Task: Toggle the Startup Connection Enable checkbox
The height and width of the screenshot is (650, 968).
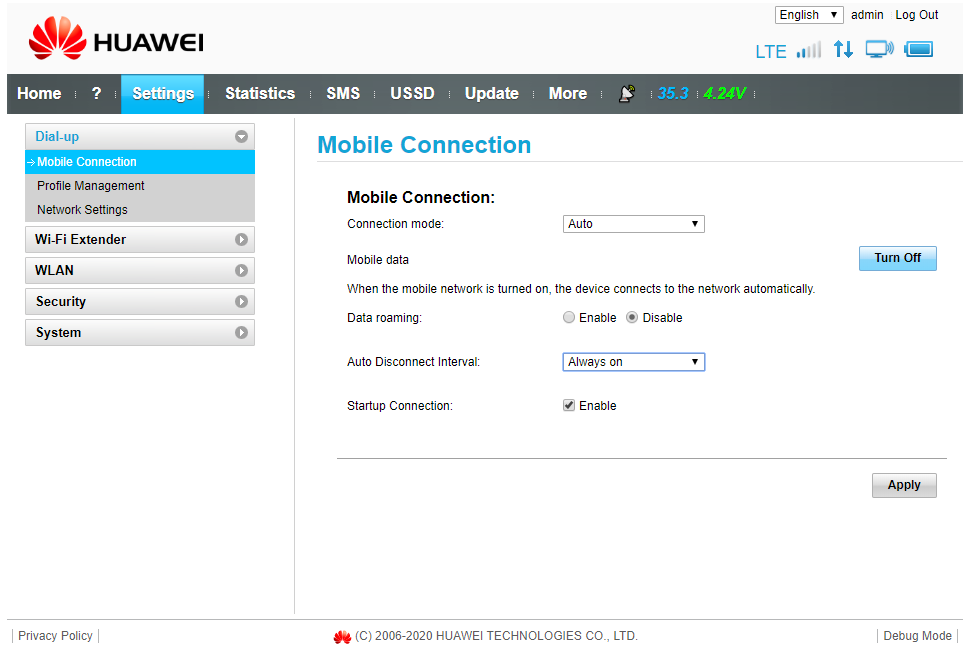Action: 569,406
